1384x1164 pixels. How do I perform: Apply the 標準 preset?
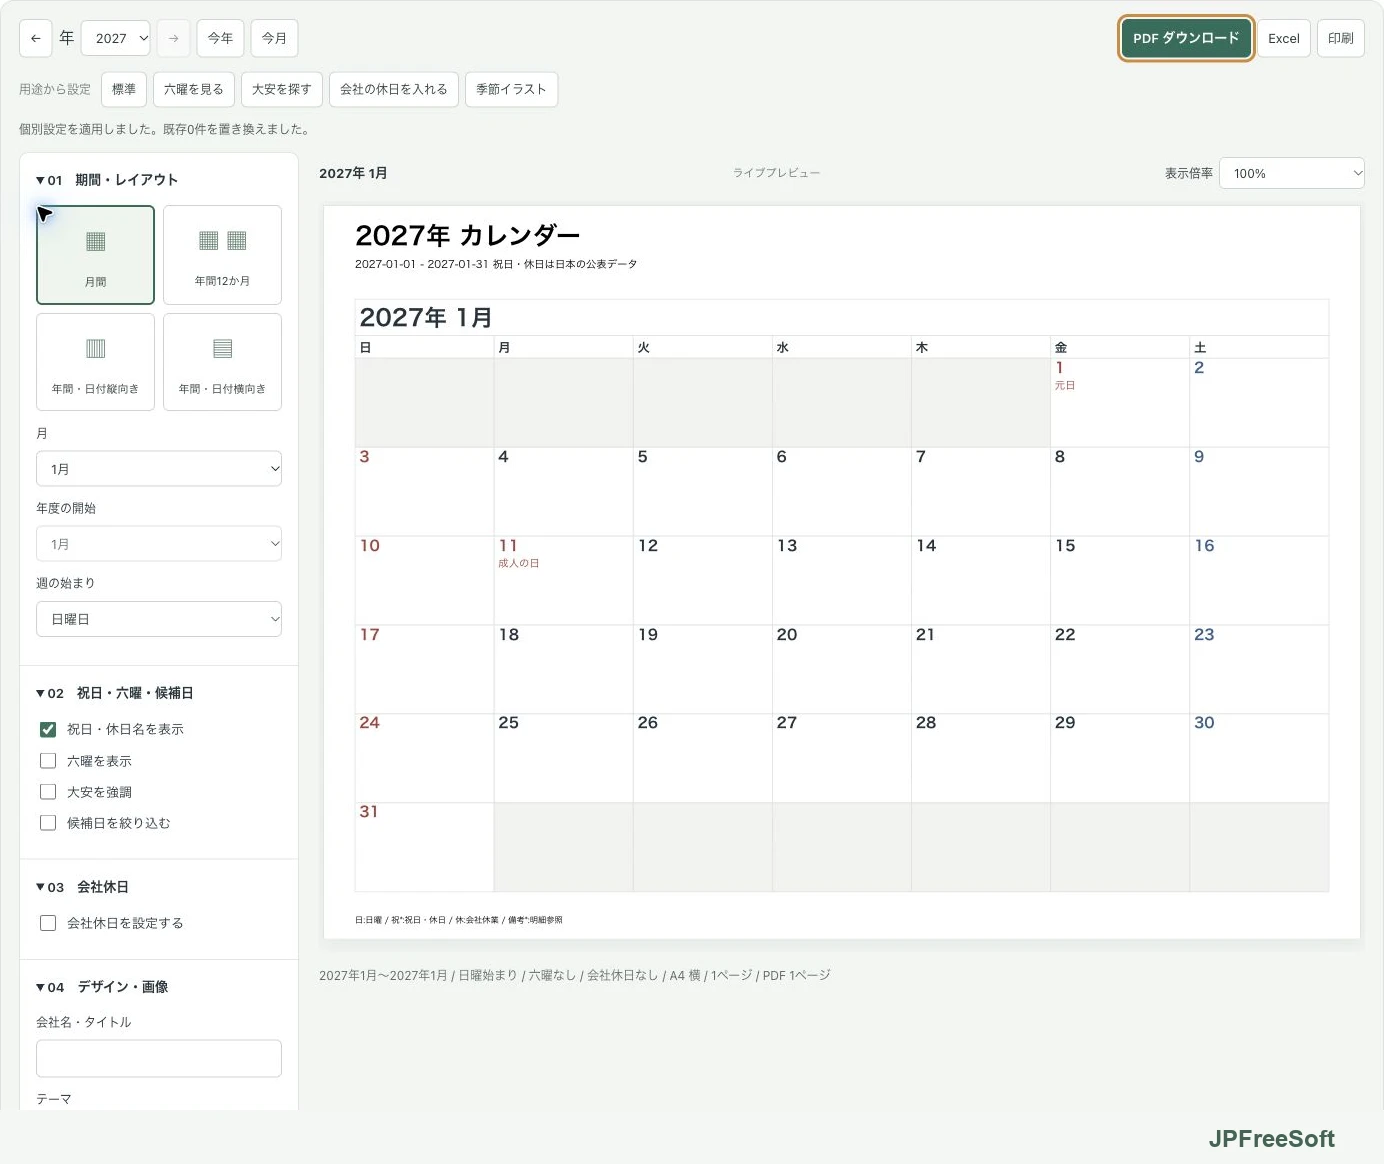point(124,89)
